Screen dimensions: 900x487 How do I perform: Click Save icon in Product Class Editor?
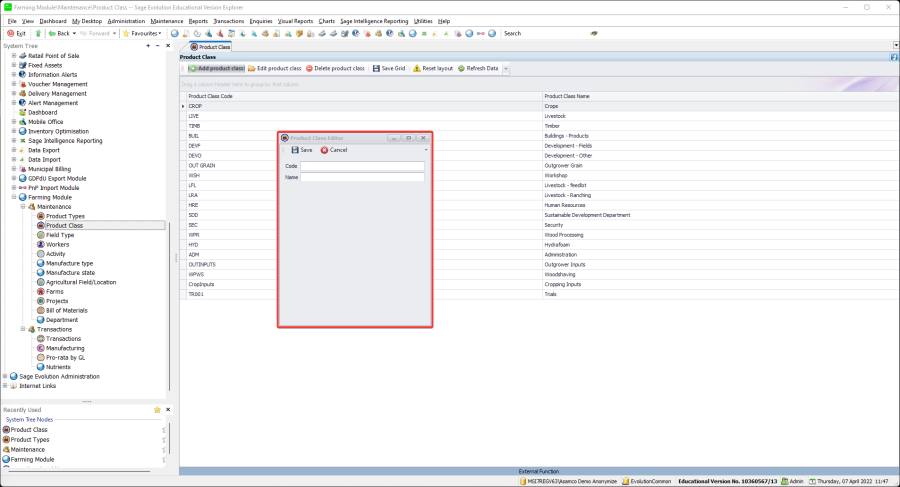click(x=295, y=150)
